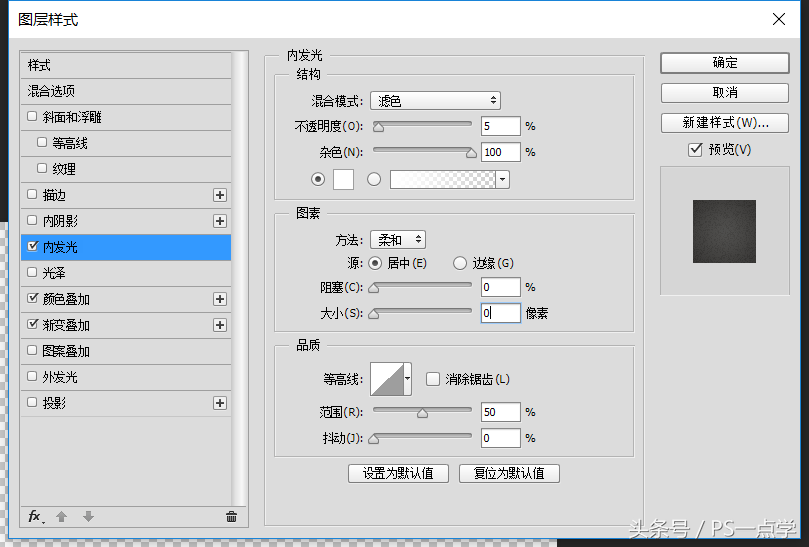809x547 pixels.
Task: Select 光泽 row in style list
Action: (x=126, y=273)
